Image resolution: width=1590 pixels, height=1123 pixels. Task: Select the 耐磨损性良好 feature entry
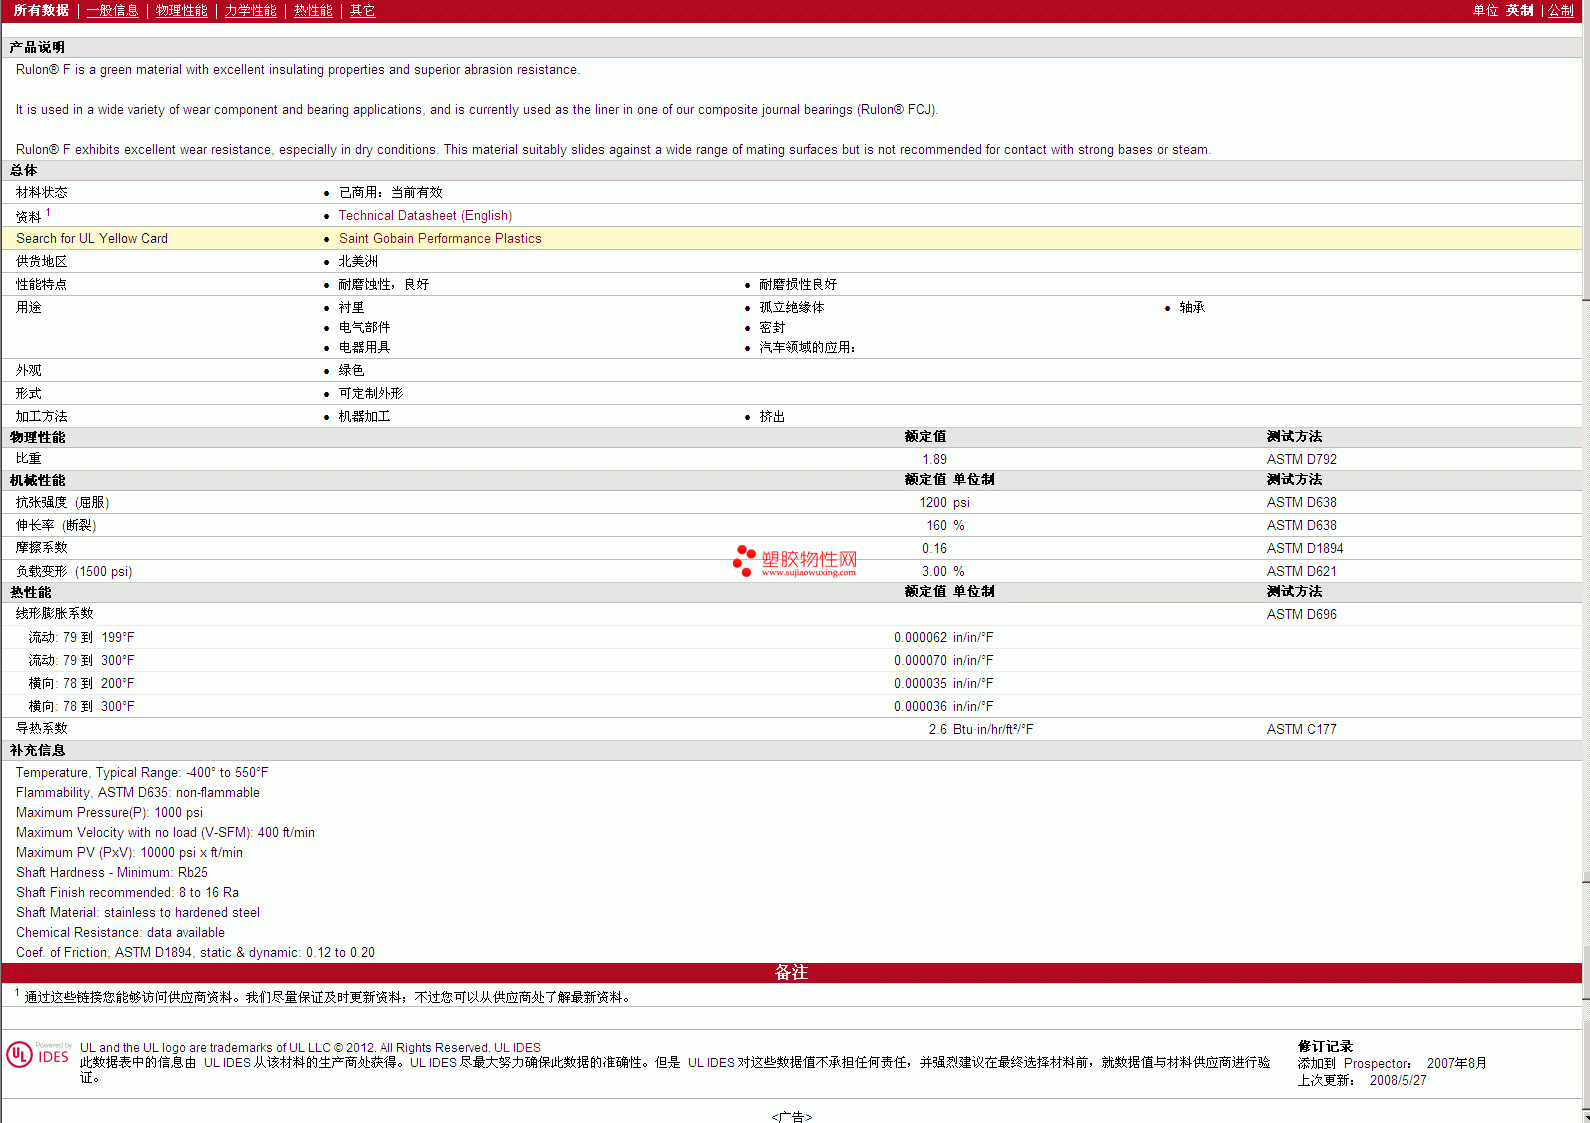pos(797,284)
